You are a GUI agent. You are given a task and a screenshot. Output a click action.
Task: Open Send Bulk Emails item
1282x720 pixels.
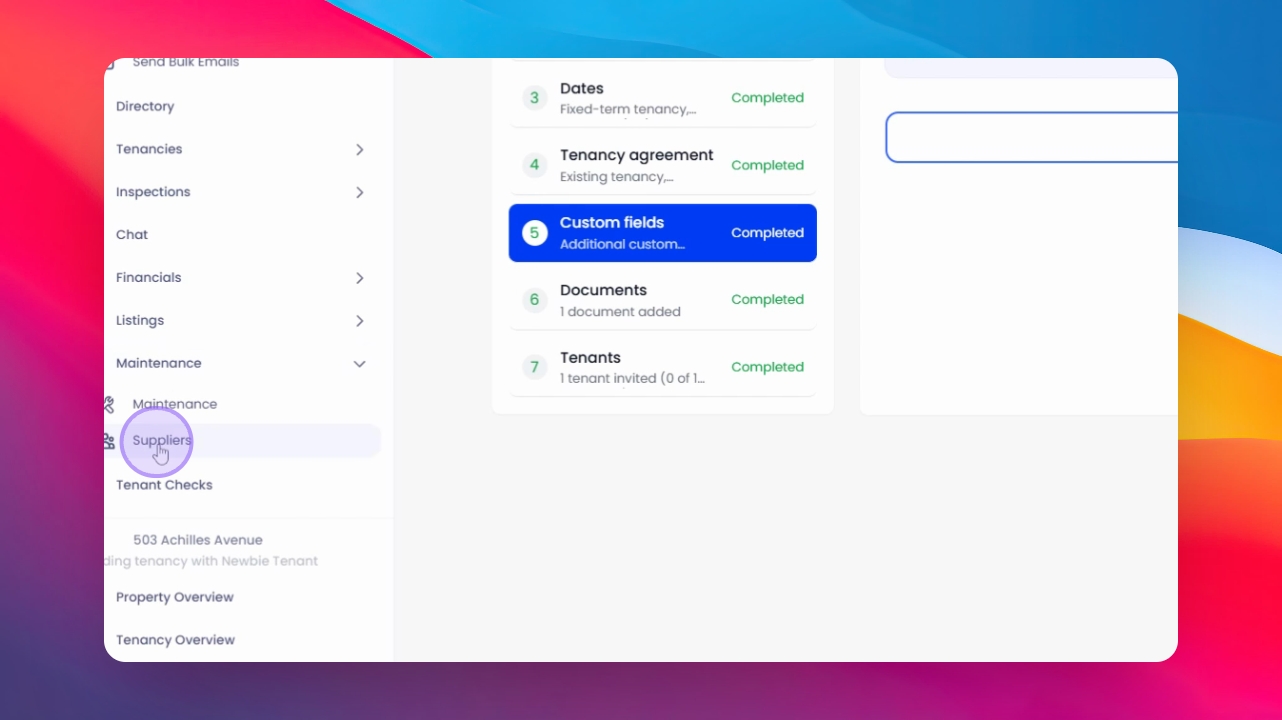click(186, 63)
